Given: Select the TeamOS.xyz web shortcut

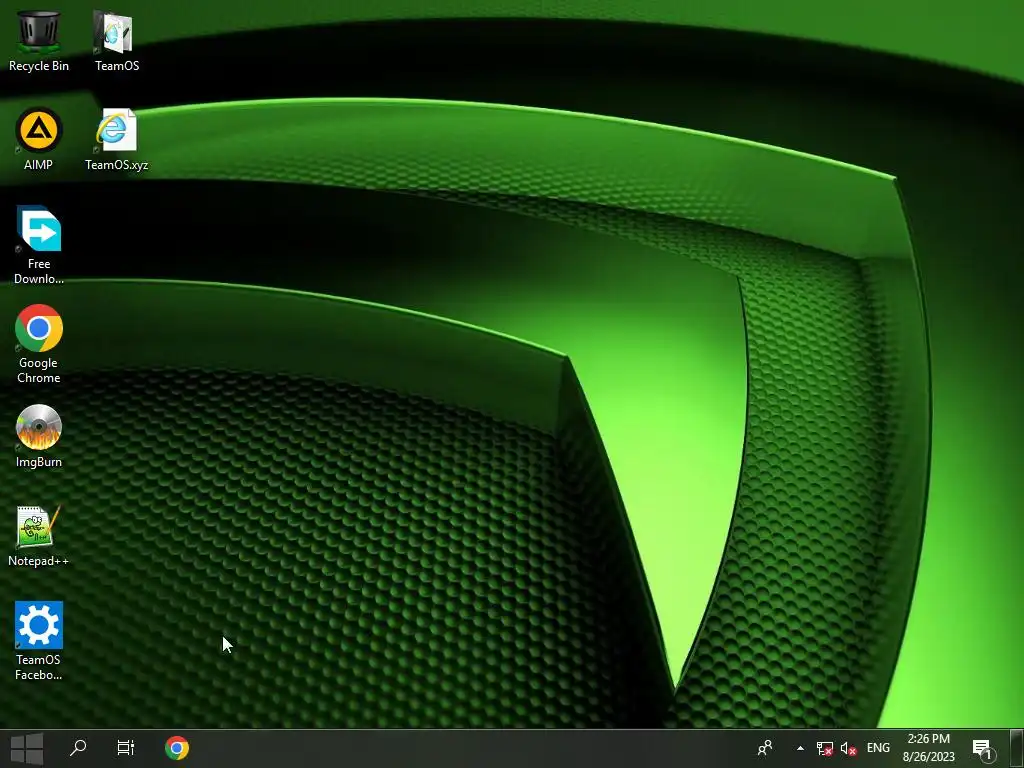Looking at the screenshot, I should (x=116, y=140).
